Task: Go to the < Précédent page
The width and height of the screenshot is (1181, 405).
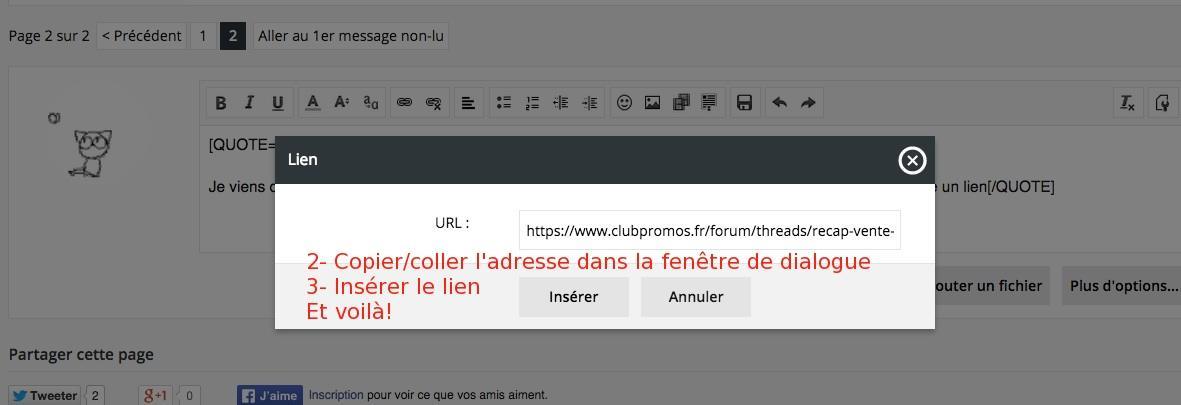Action: pos(142,35)
